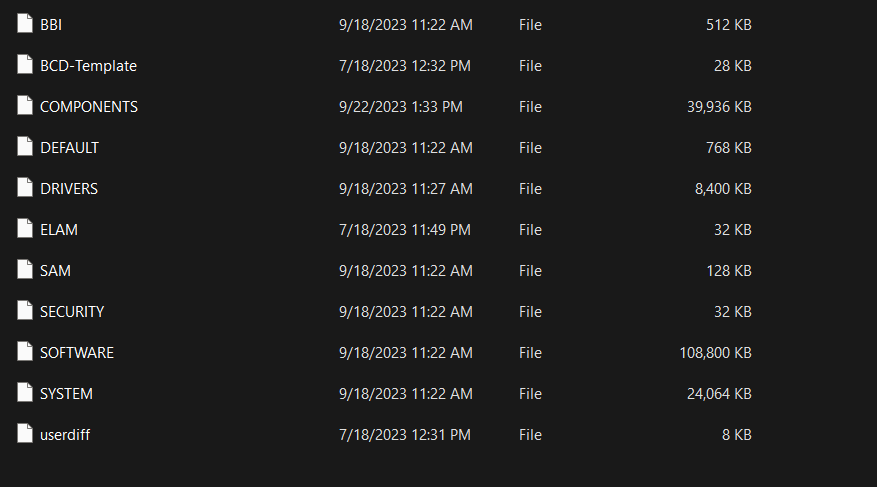Click the userdiff file name
The height and width of the screenshot is (487, 877).
point(65,435)
